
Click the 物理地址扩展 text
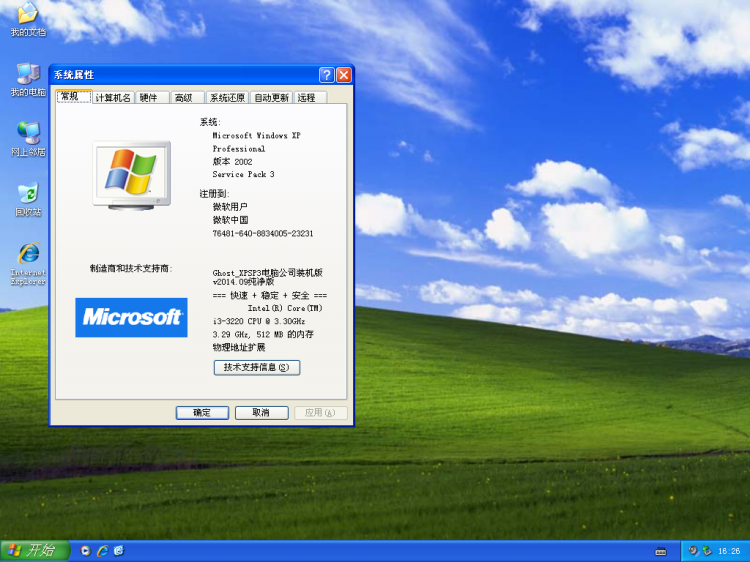tap(239, 347)
